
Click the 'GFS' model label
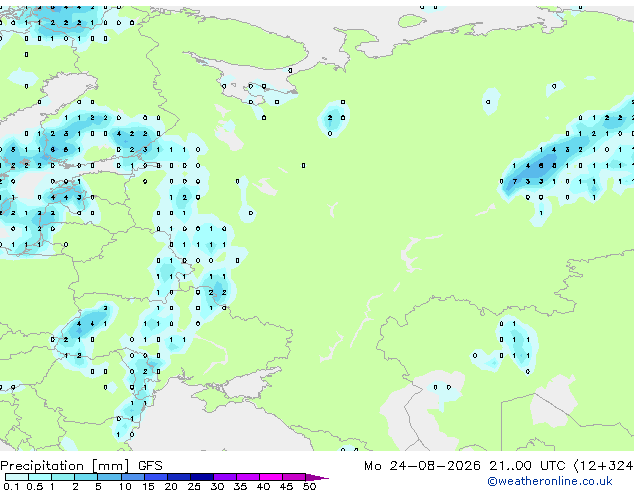[150, 466]
